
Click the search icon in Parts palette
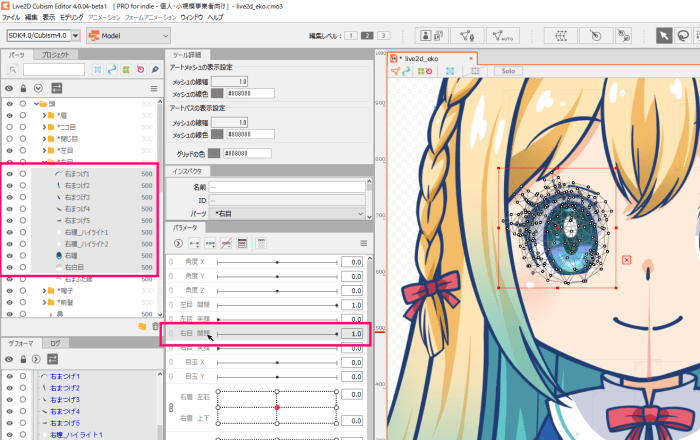[12, 70]
